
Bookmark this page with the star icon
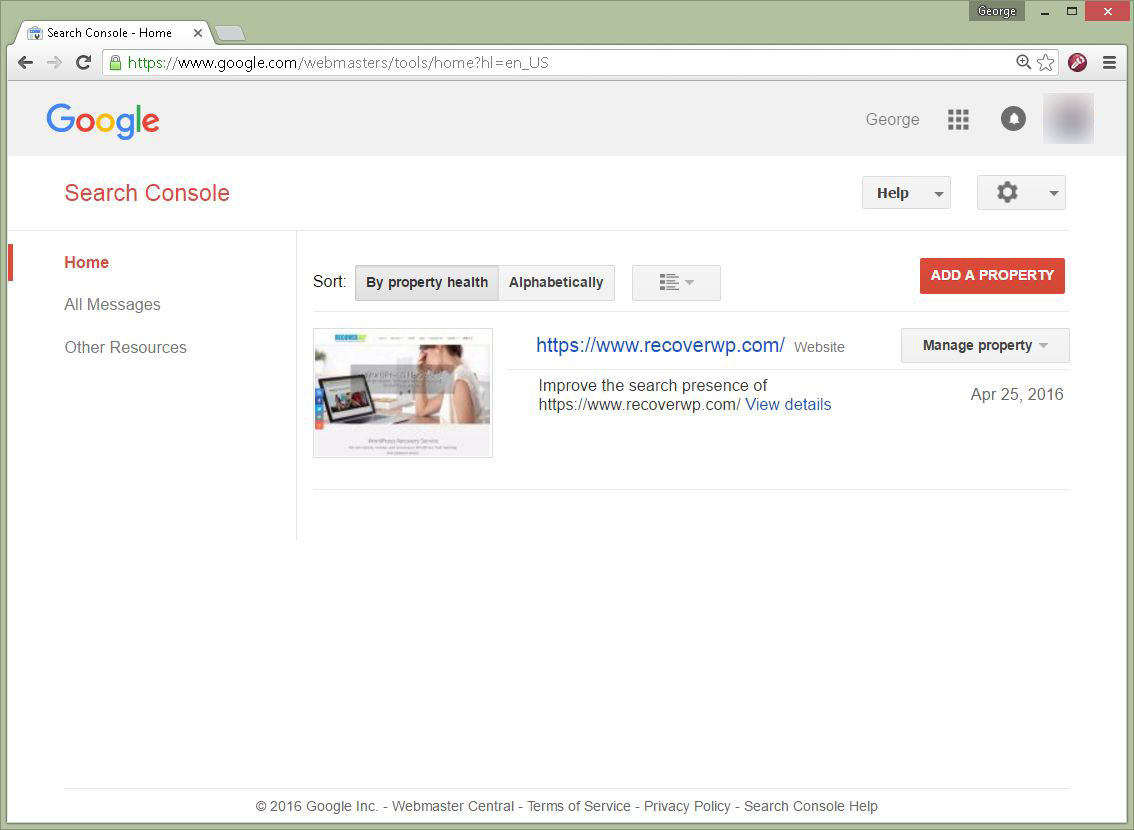1045,62
